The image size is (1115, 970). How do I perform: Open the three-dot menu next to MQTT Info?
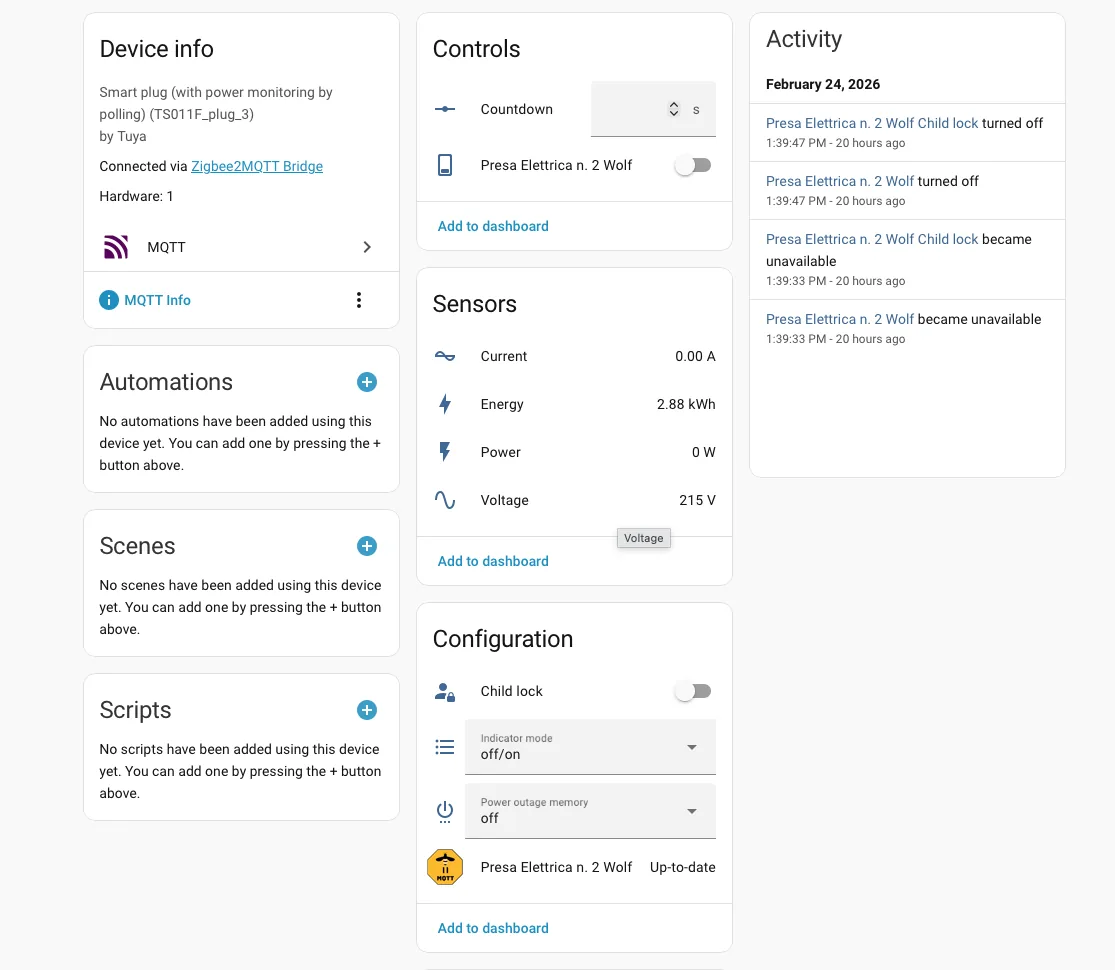tap(359, 299)
